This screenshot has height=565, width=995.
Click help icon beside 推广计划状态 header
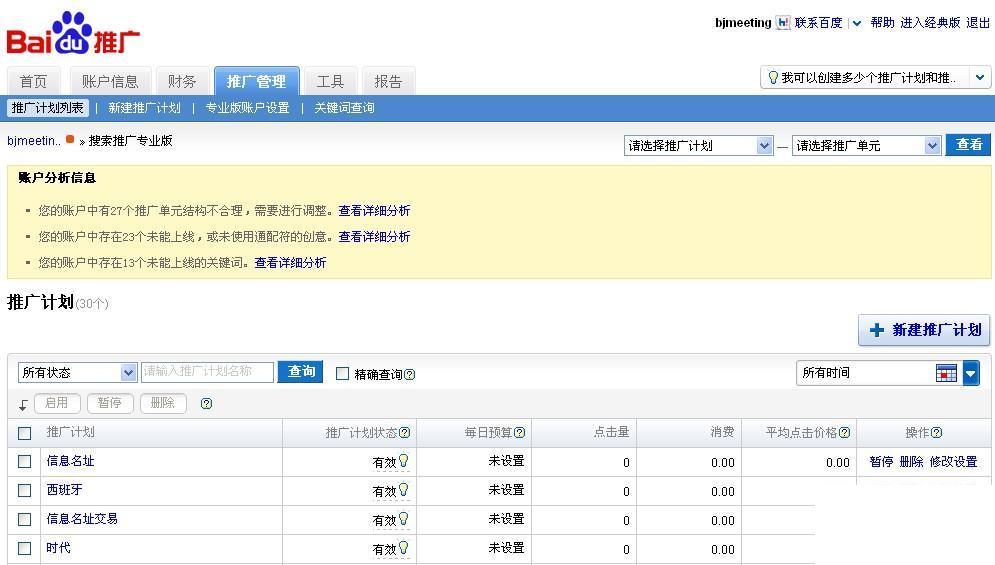[404, 432]
